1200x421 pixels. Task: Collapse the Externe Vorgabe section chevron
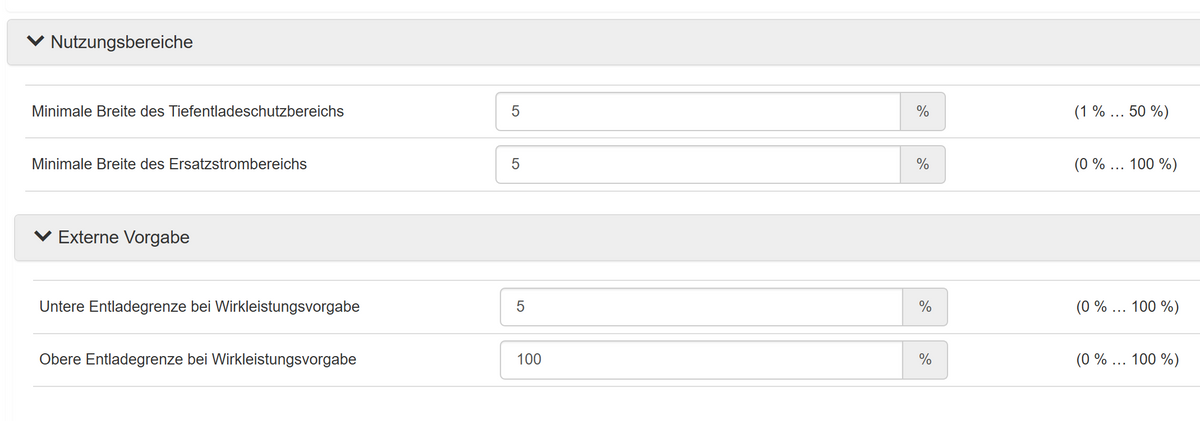(41, 237)
